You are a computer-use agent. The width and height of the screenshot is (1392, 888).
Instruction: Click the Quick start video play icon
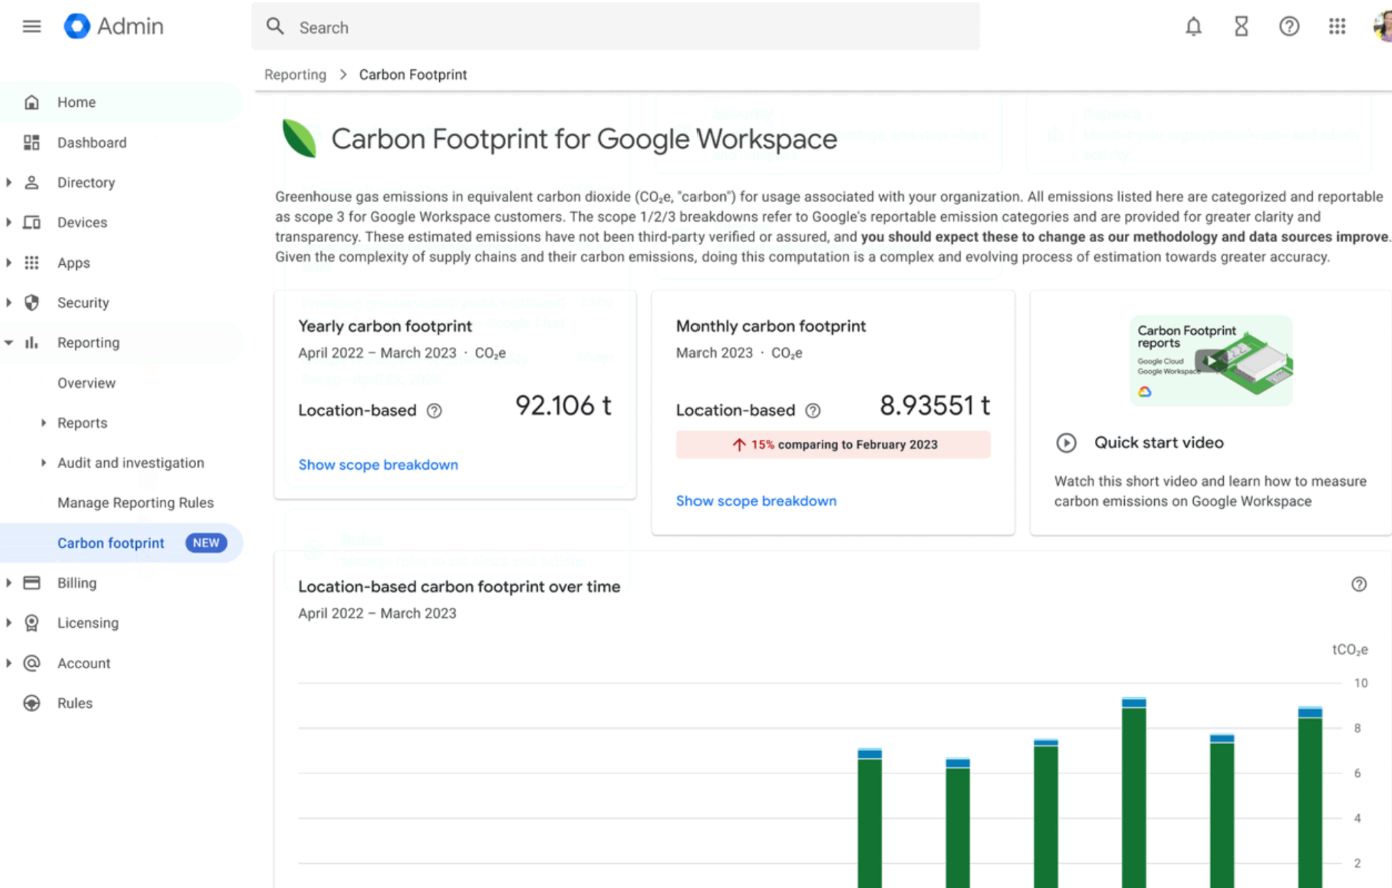(x=1066, y=442)
